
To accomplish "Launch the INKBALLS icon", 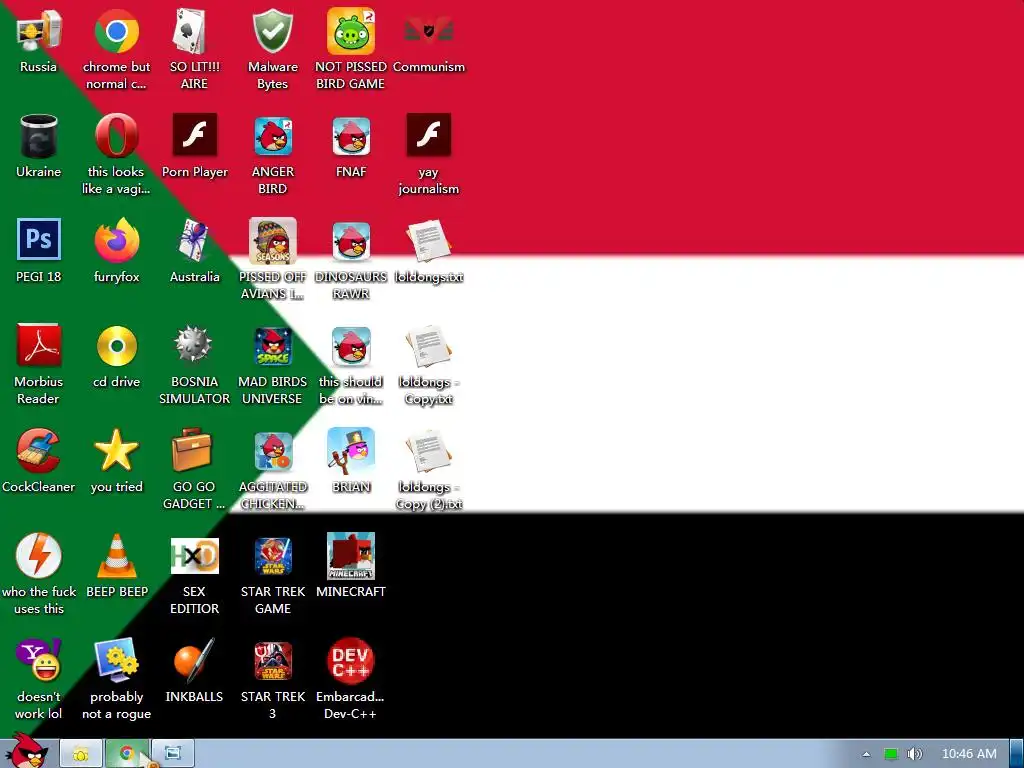I will coord(194,660).
